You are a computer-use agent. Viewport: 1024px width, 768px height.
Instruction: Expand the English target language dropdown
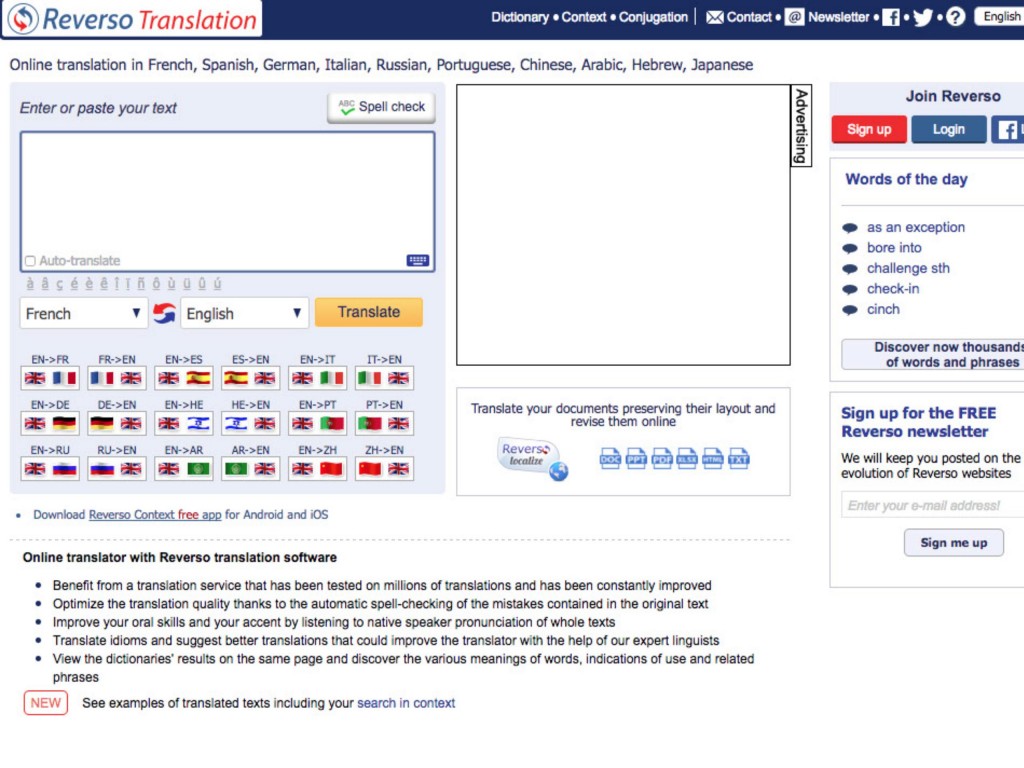click(x=244, y=313)
